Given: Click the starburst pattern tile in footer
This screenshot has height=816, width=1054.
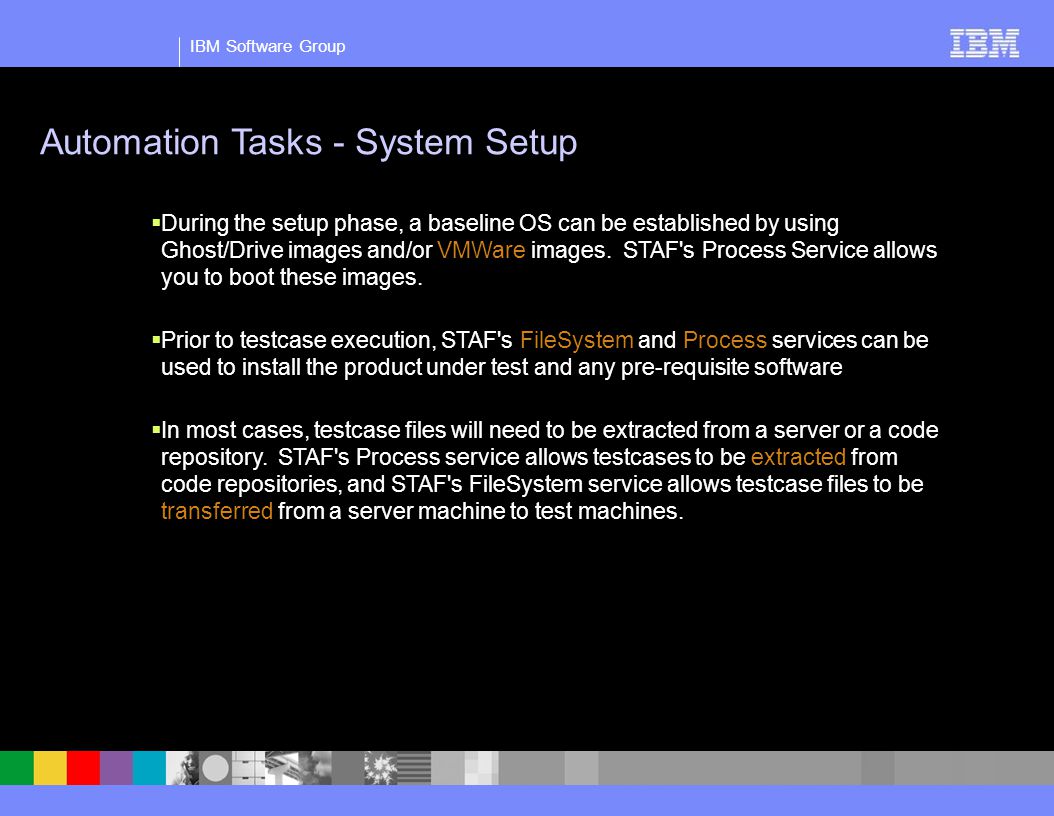Looking at the screenshot, I should (381, 768).
